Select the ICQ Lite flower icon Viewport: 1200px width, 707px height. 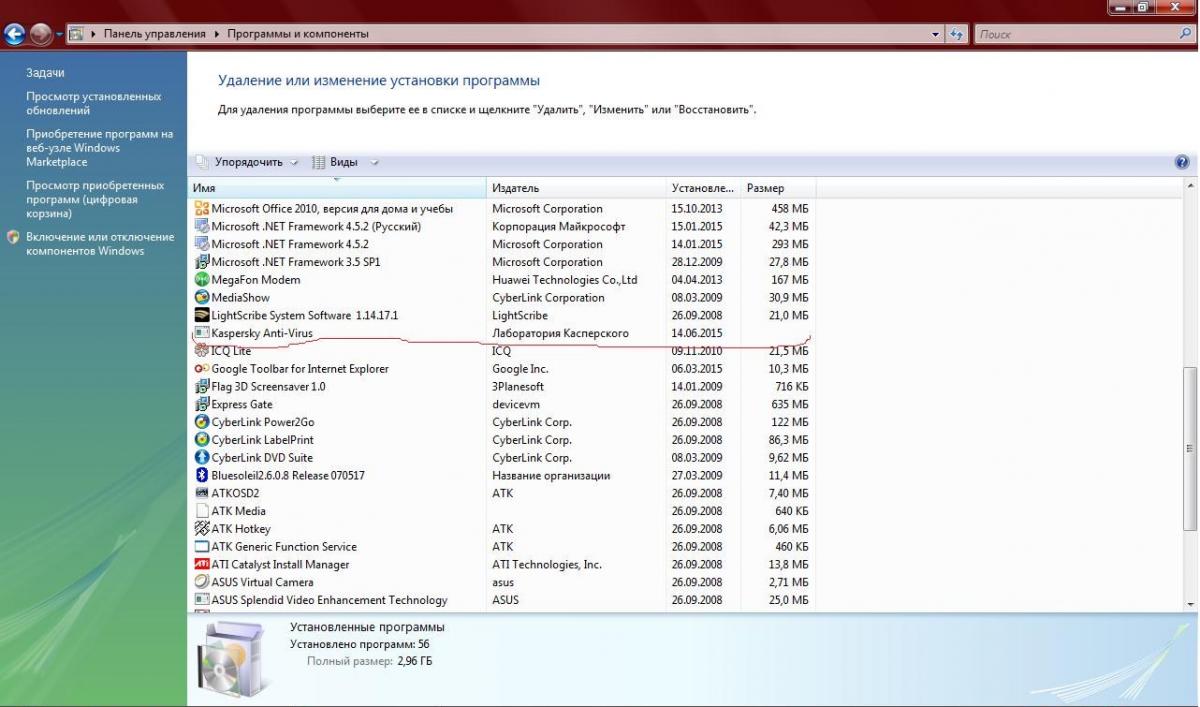click(202, 351)
